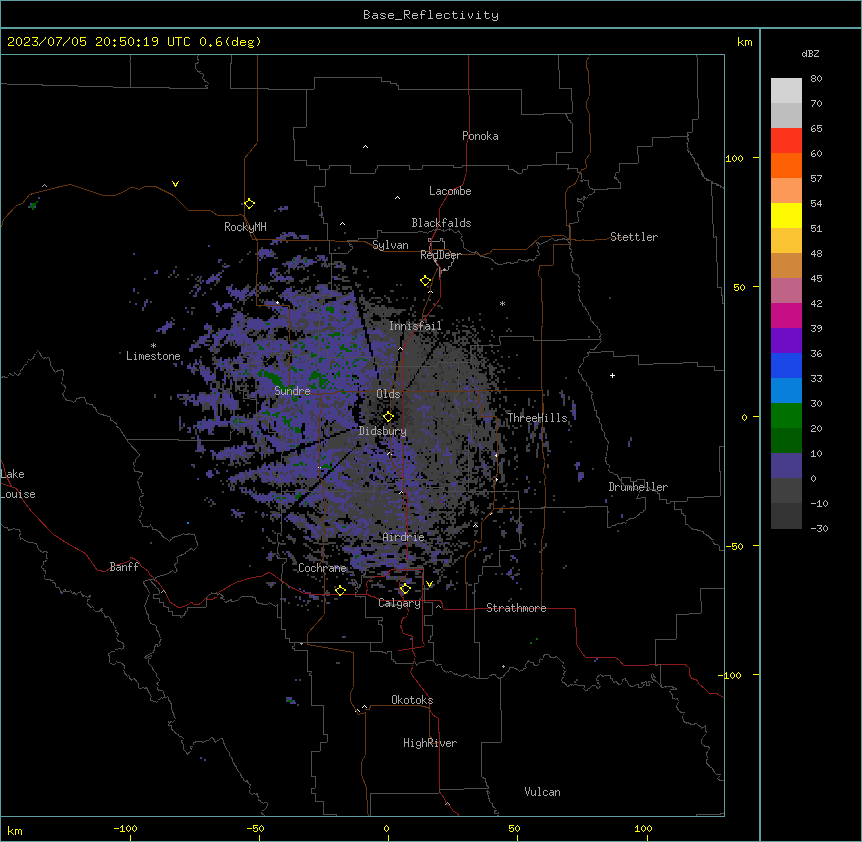Viewport: 862px width, 842px height.
Task: Select the Vulcan label
Action: [x=543, y=792]
